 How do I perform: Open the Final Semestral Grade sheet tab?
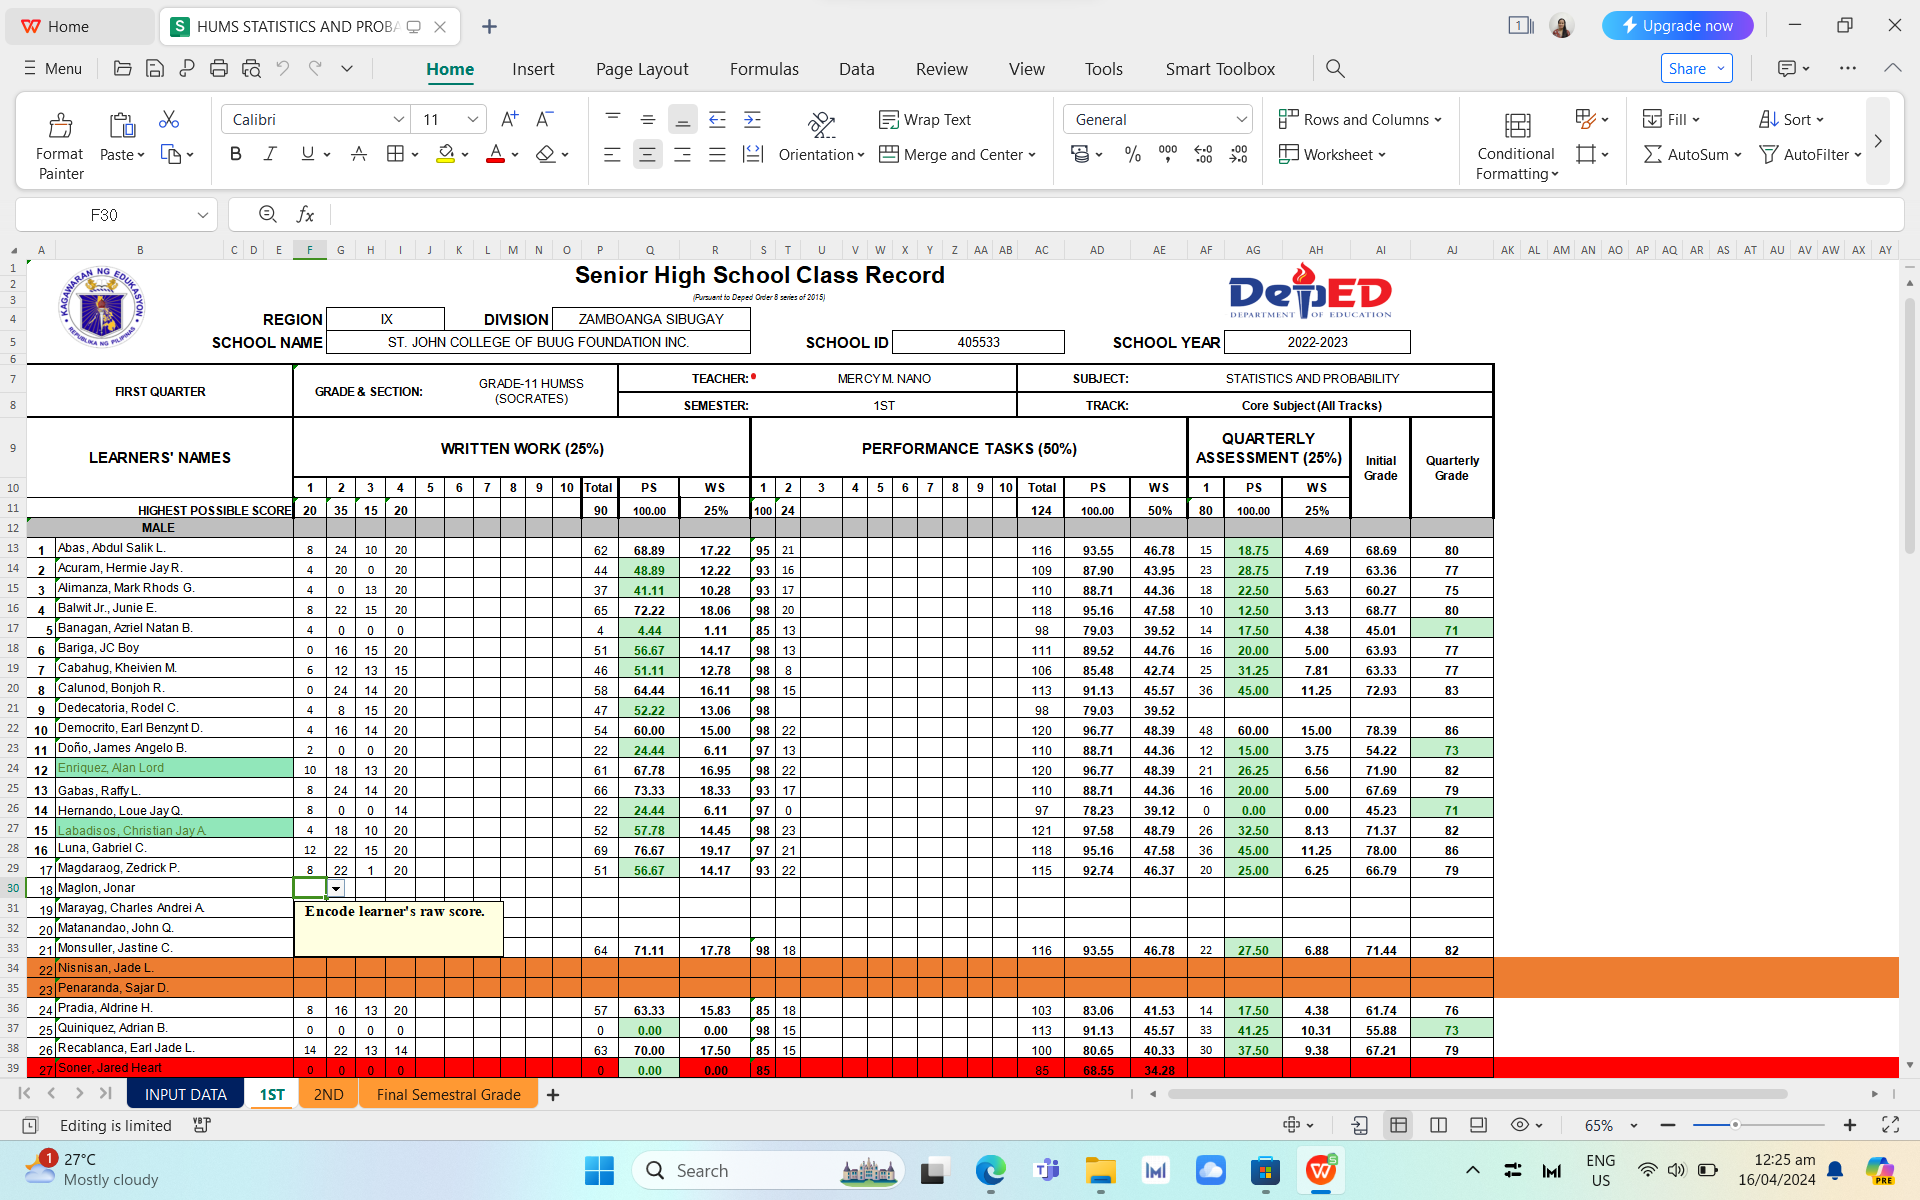pos(448,1094)
